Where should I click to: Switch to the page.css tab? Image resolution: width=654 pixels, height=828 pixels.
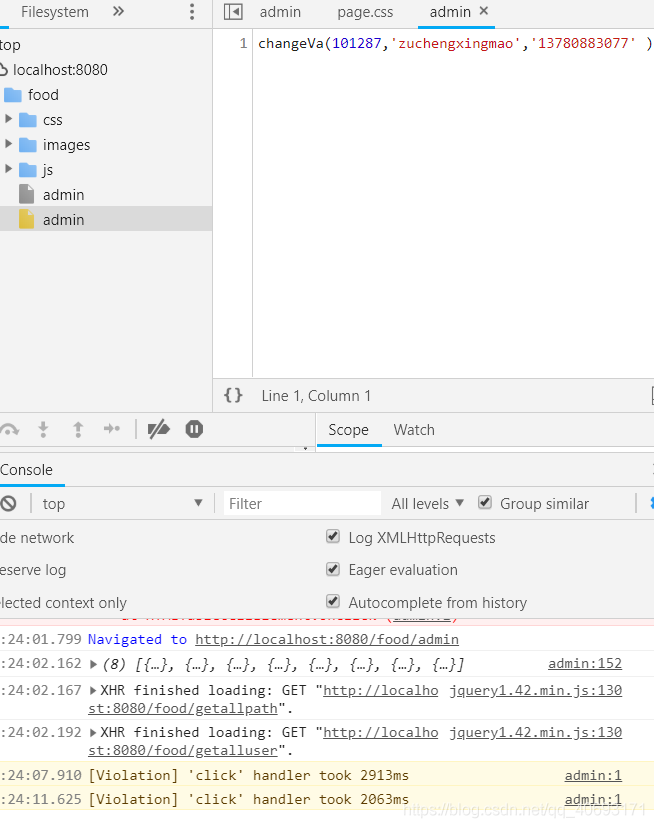365,12
